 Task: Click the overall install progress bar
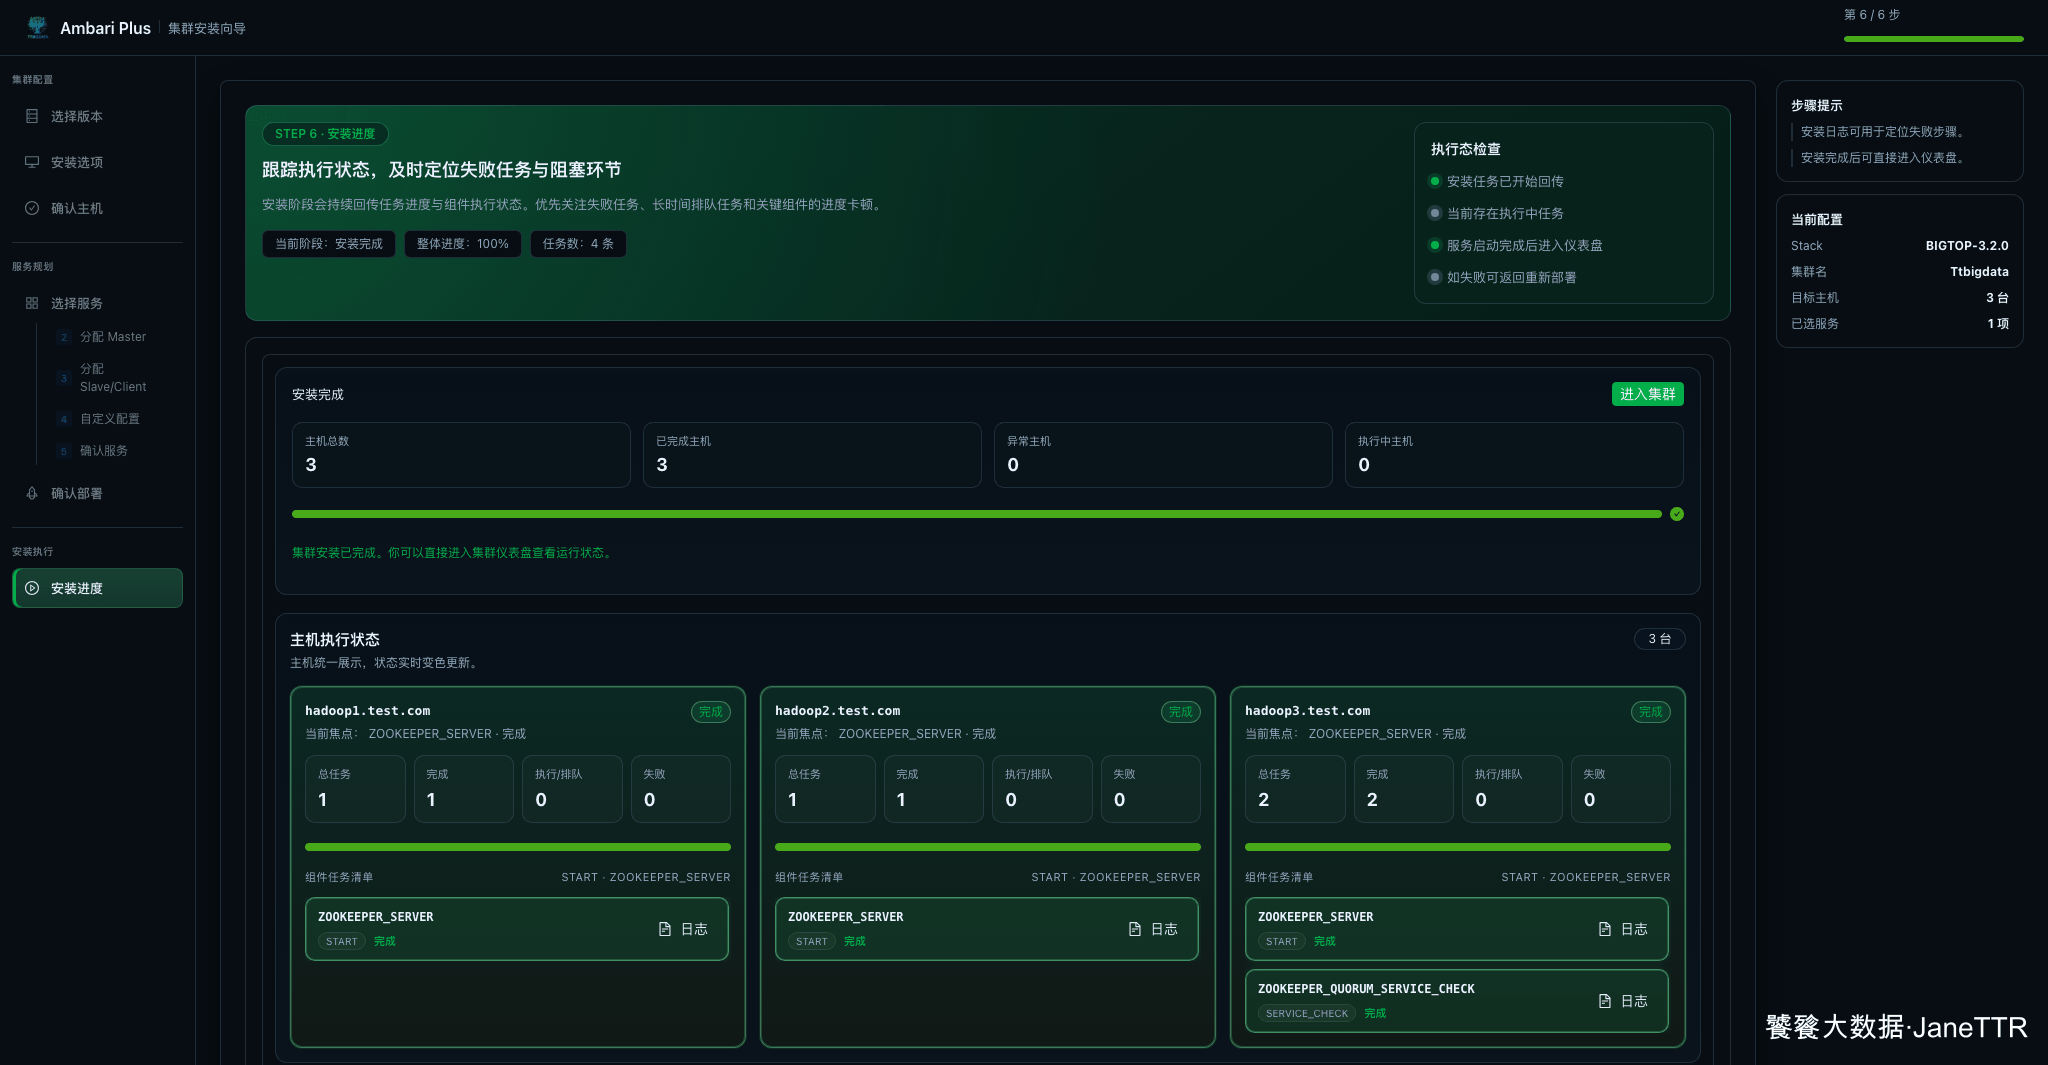point(976,514)
